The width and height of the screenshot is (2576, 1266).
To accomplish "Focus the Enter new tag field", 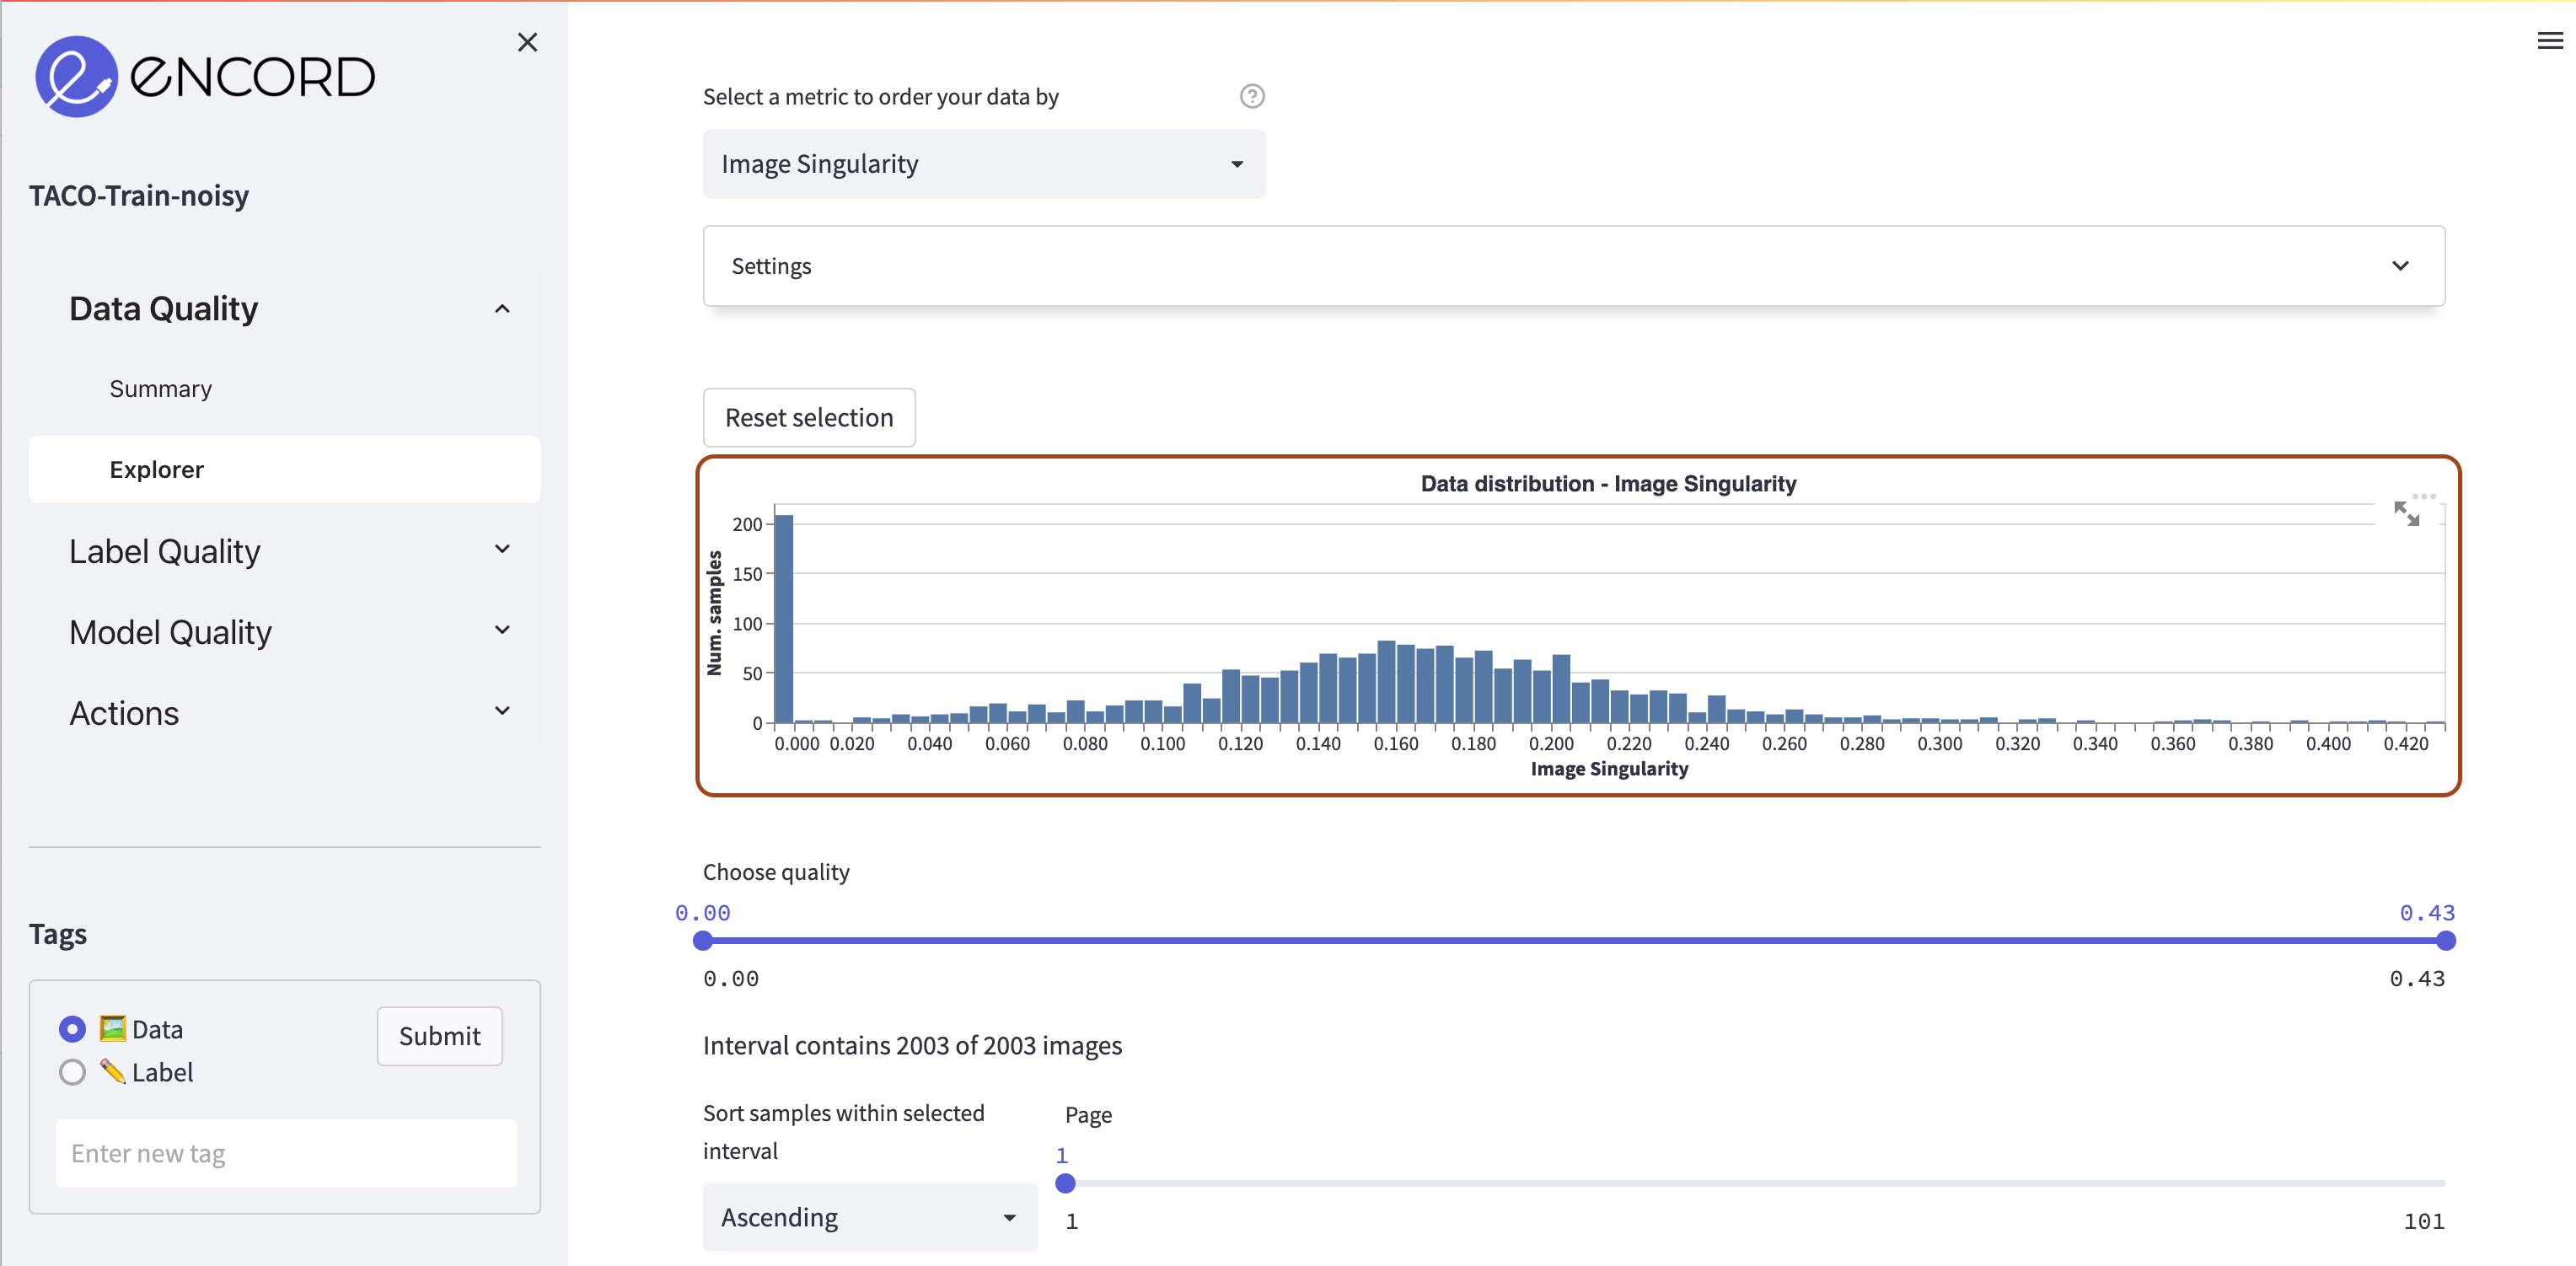I will point(286,1153).
